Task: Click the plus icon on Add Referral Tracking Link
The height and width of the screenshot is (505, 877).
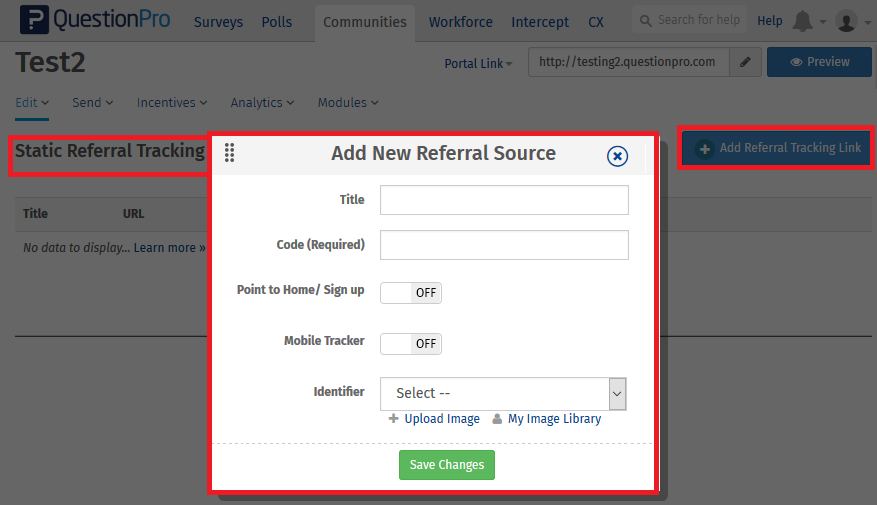Action: coord(704,148)
